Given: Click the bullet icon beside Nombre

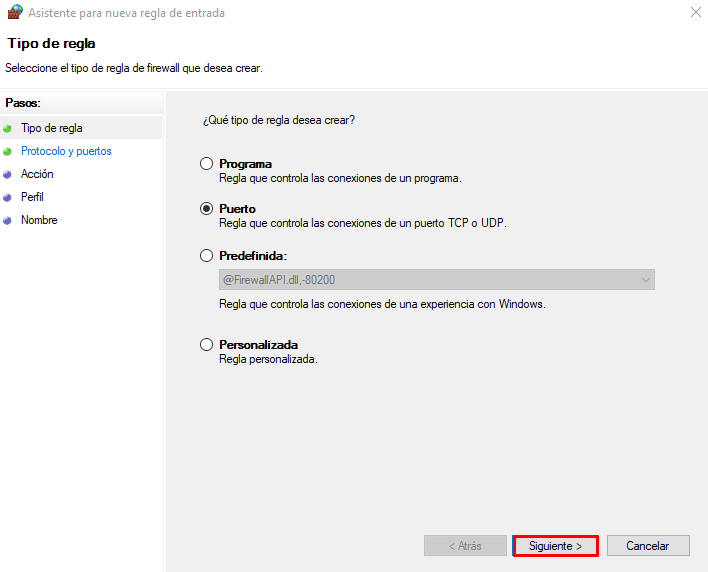Looking at the screenshot, I should (8, 220).
